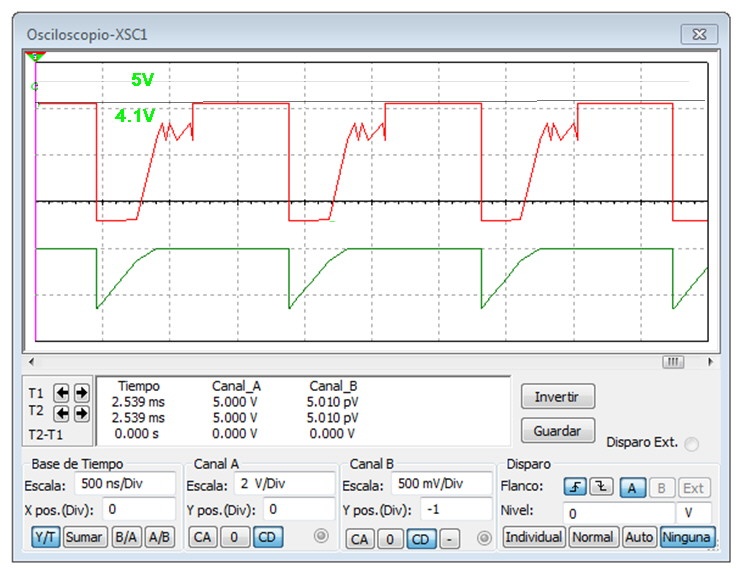
Task: Move the T2 cursor right with arrow
Action: coord(81,413)
